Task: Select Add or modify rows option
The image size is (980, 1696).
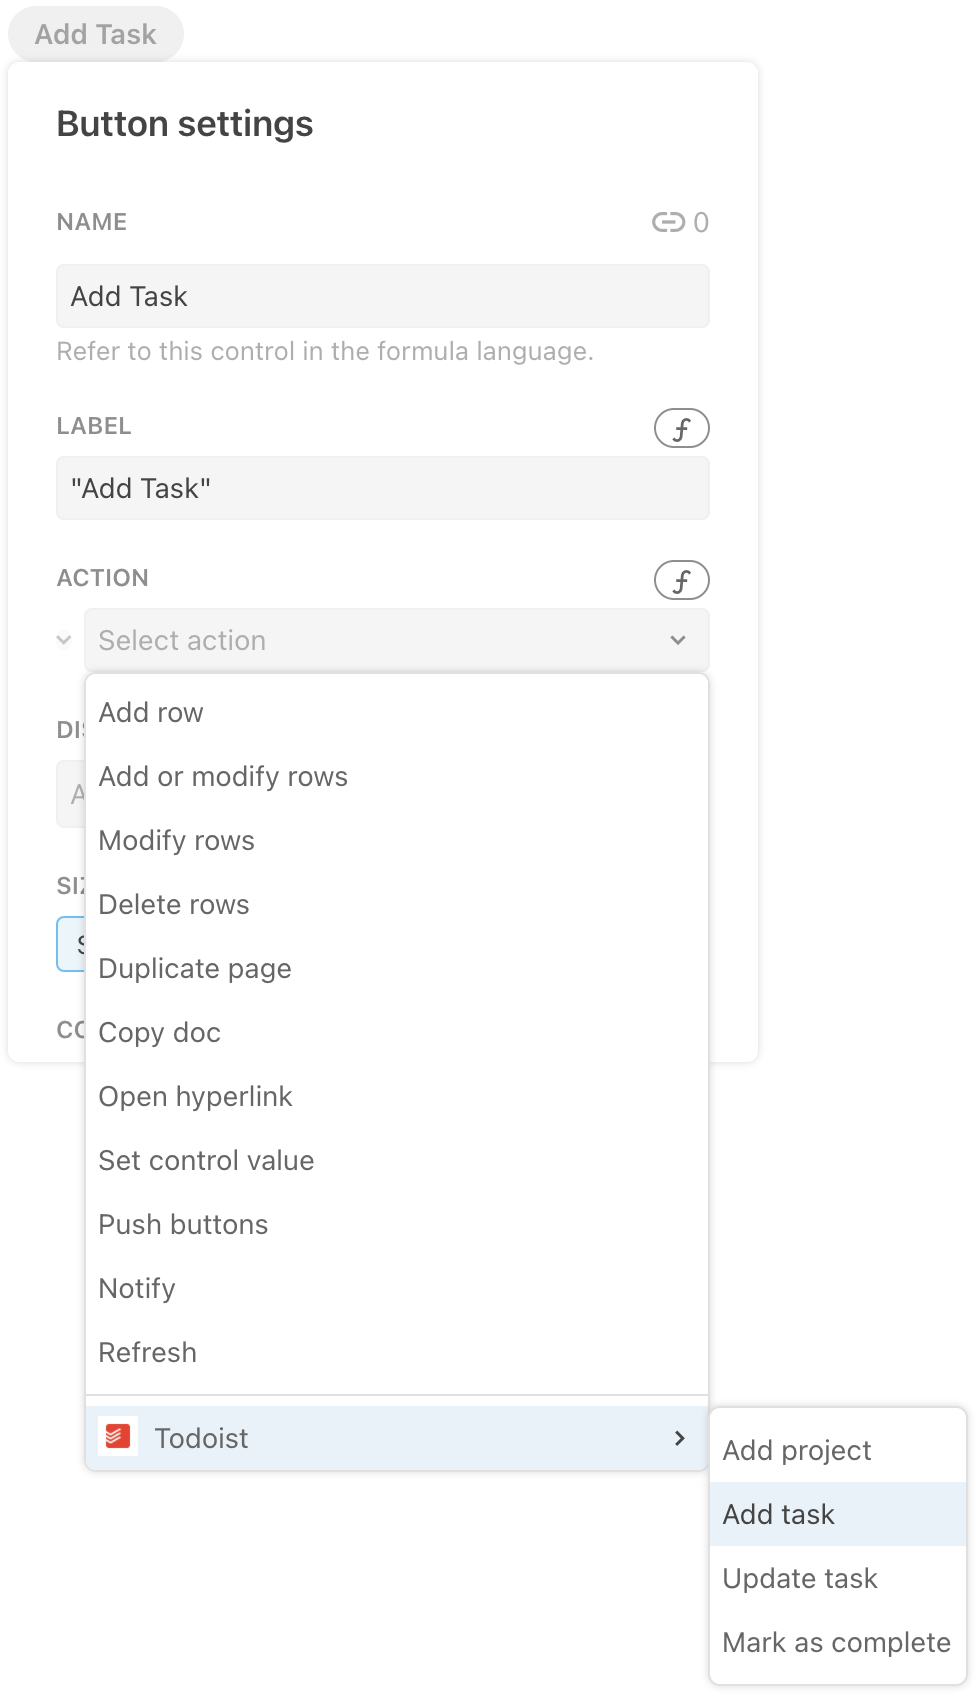Action: coord(223,776)
